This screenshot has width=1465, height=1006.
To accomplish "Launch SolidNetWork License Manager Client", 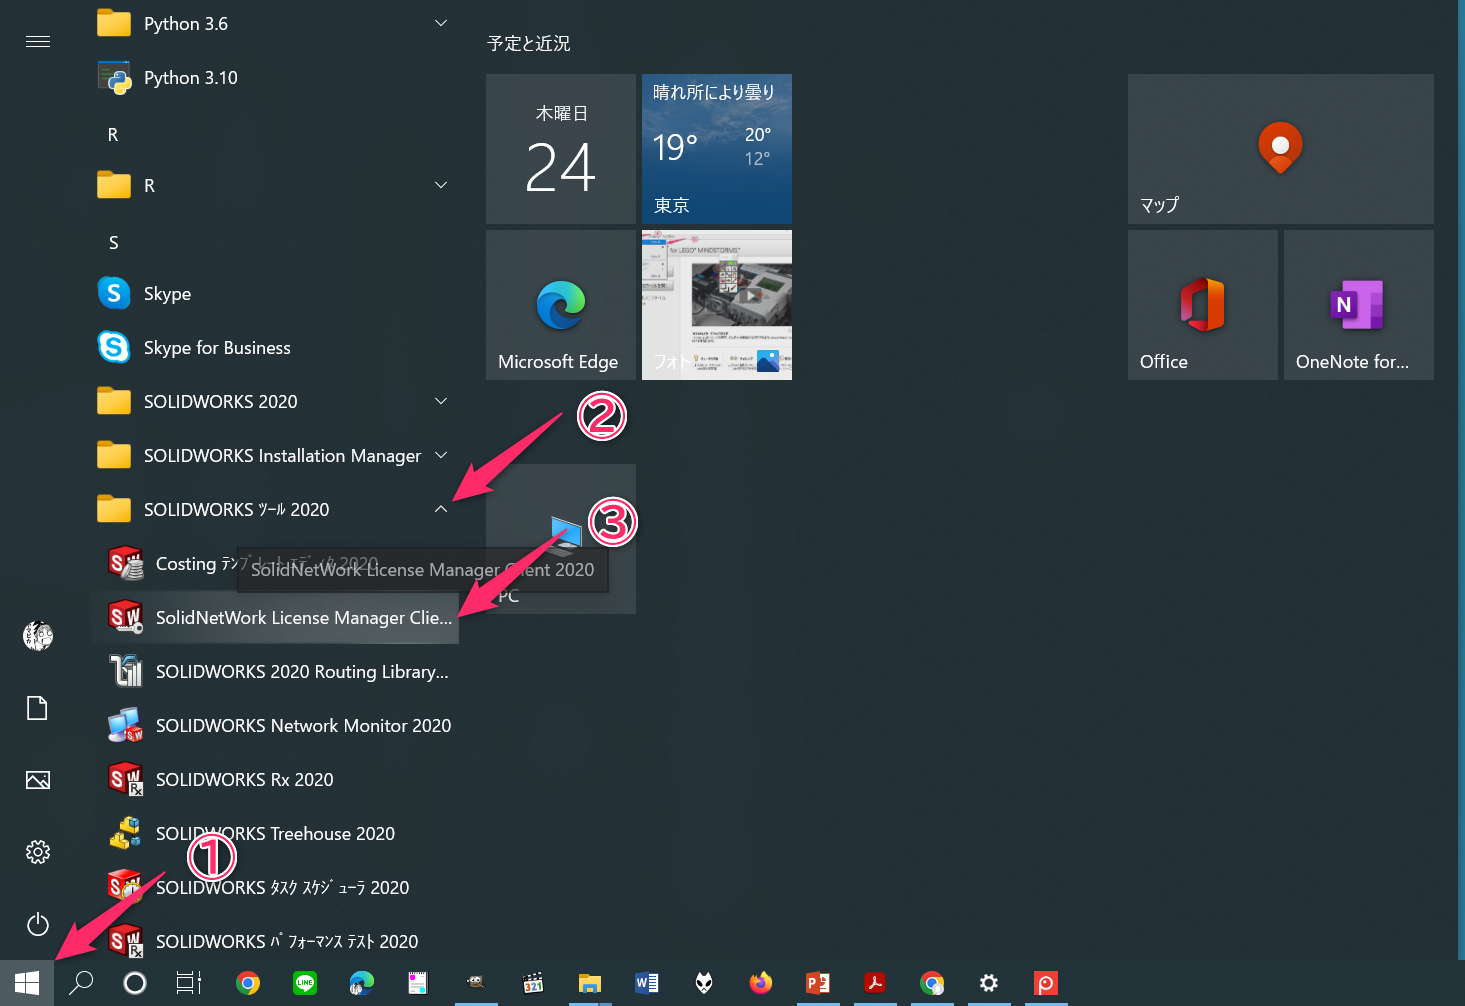I will (275, 617).
